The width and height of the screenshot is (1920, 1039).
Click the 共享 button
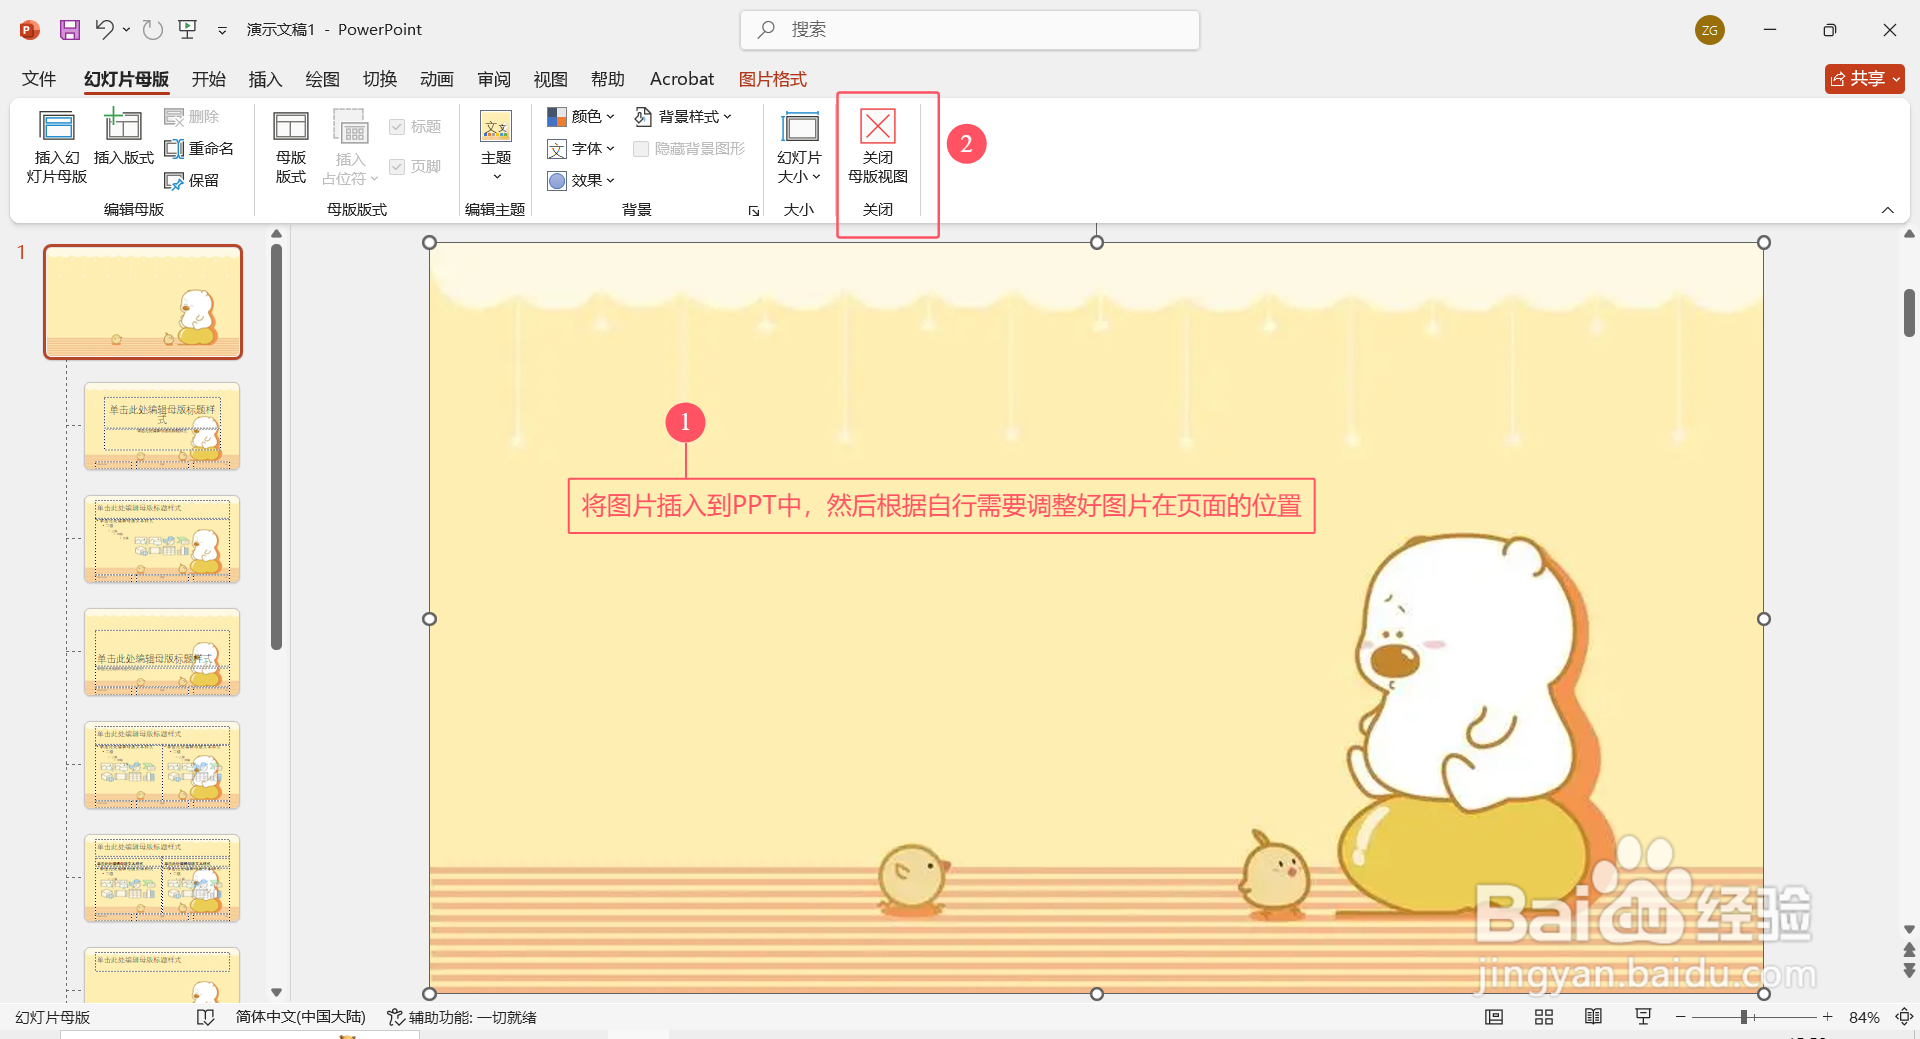point(1864,79)
